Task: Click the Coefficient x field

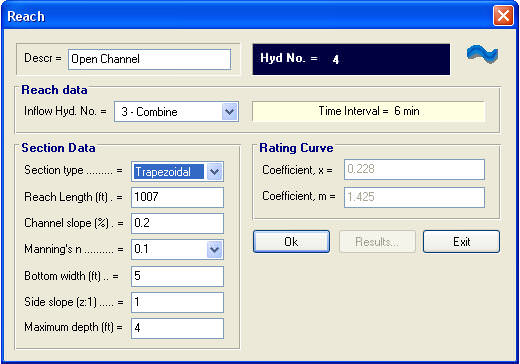Action: pos(414,169)
